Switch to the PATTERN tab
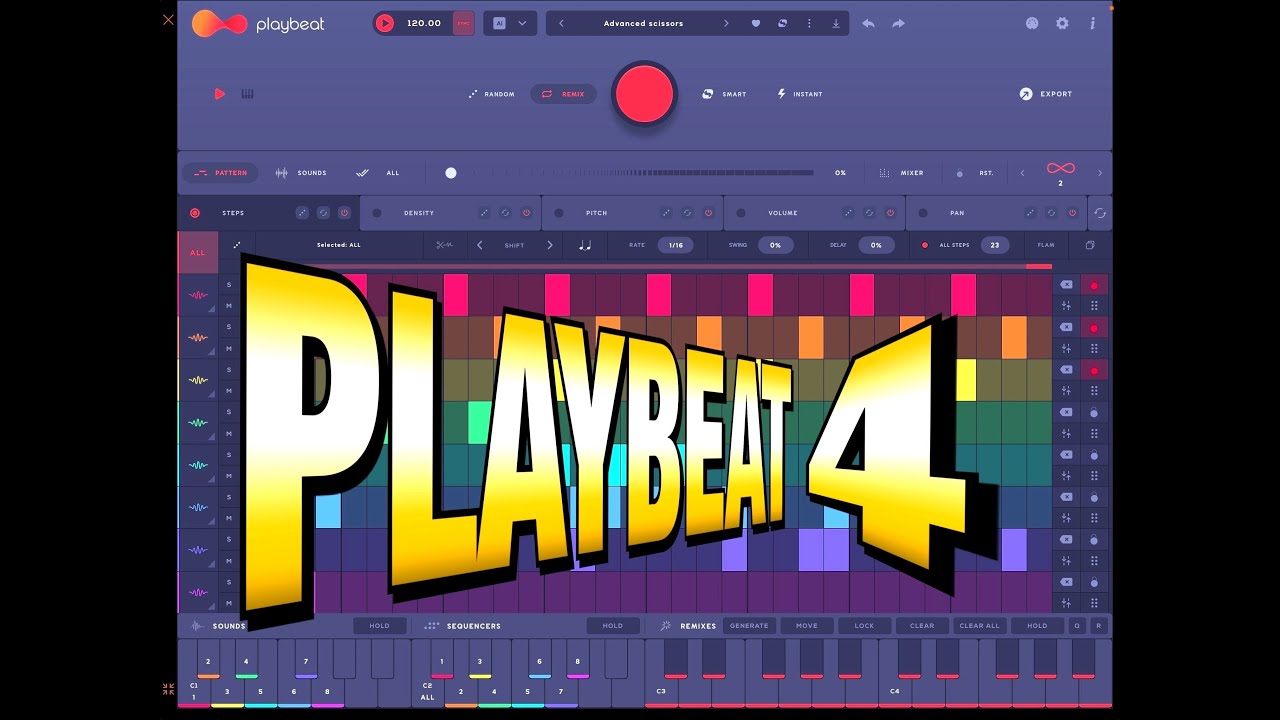 pyautogui.click(x=220, y=173)
